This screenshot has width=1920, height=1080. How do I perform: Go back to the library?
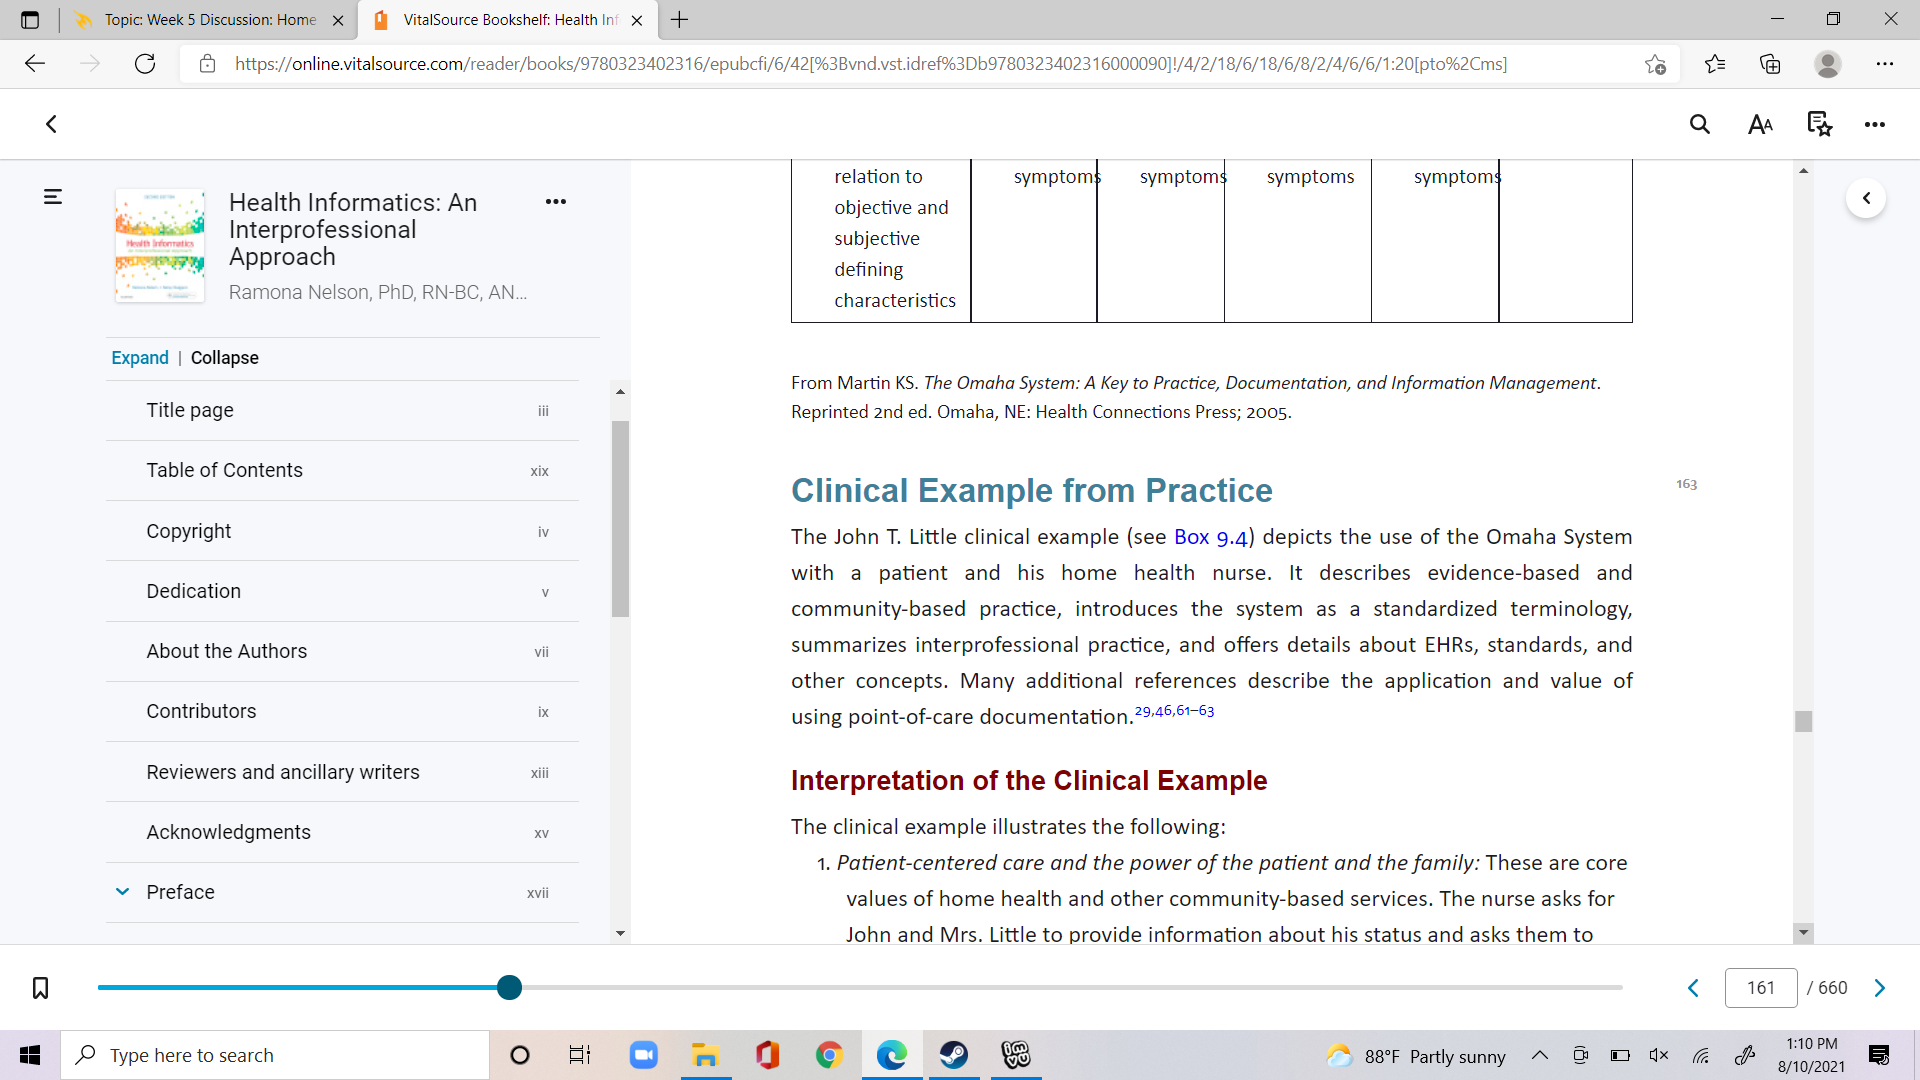point(52,124)
